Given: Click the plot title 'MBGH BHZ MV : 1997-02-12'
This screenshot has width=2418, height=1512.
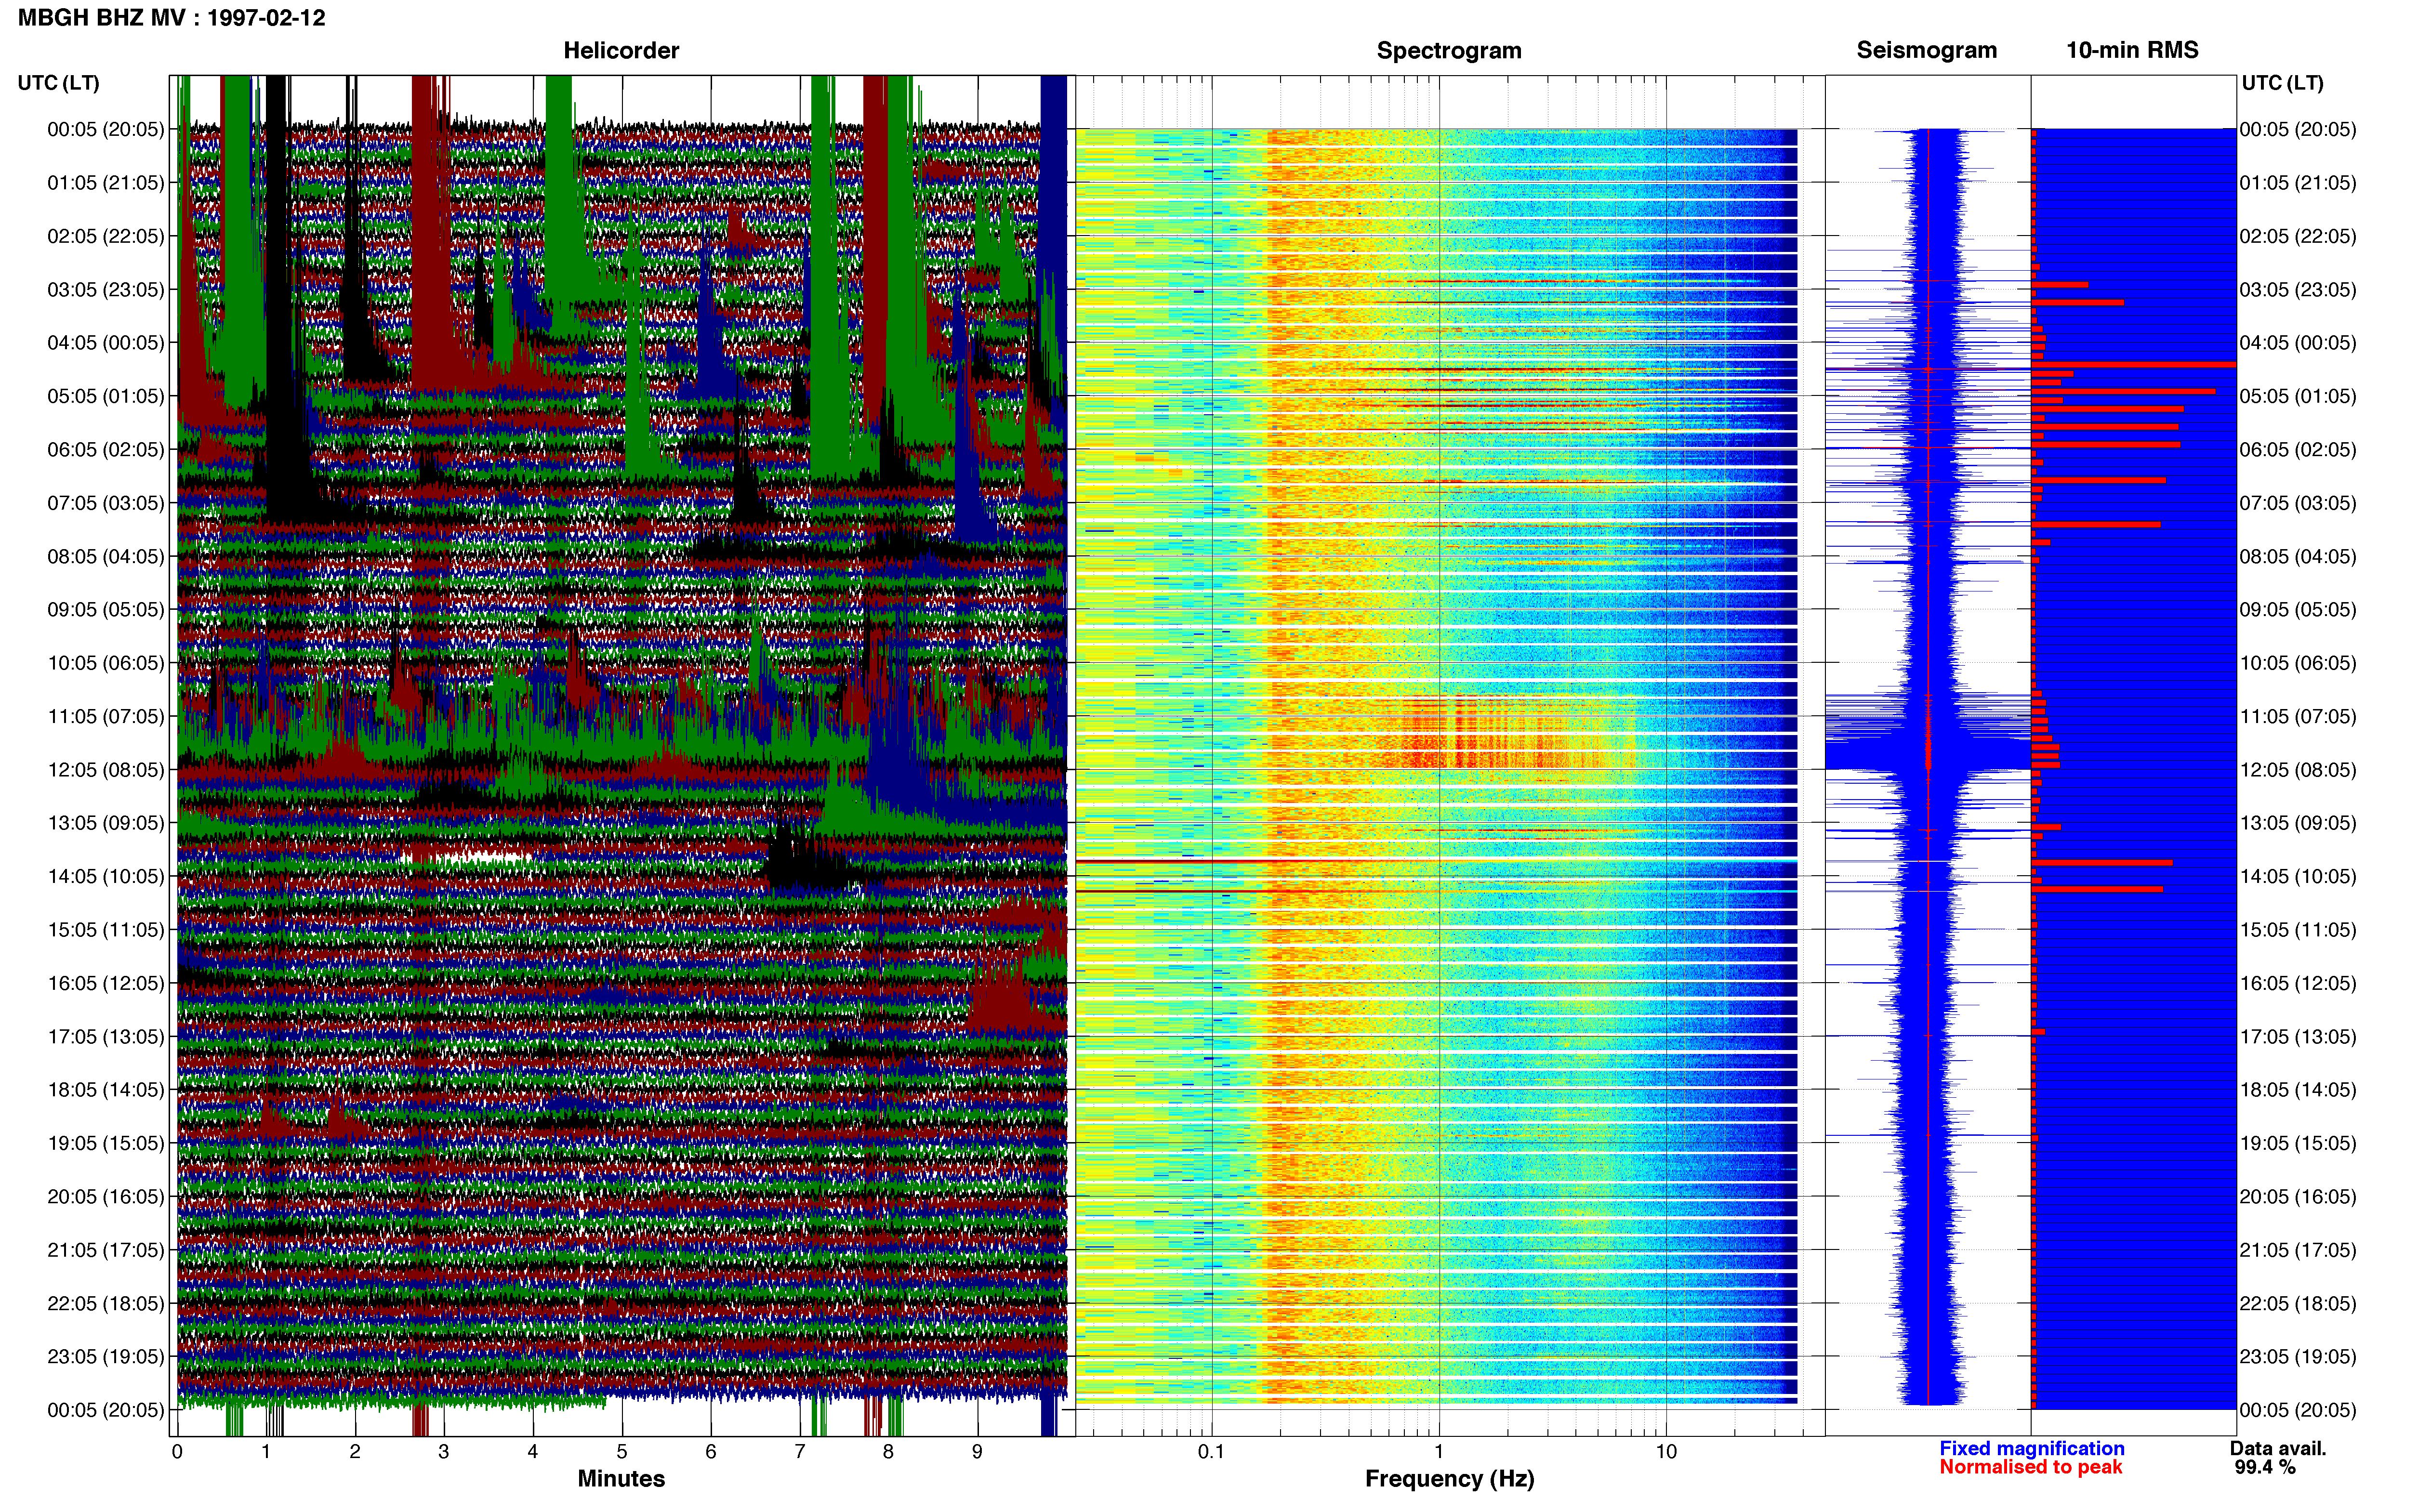Looking at the screenshot, I should point(171,18).
